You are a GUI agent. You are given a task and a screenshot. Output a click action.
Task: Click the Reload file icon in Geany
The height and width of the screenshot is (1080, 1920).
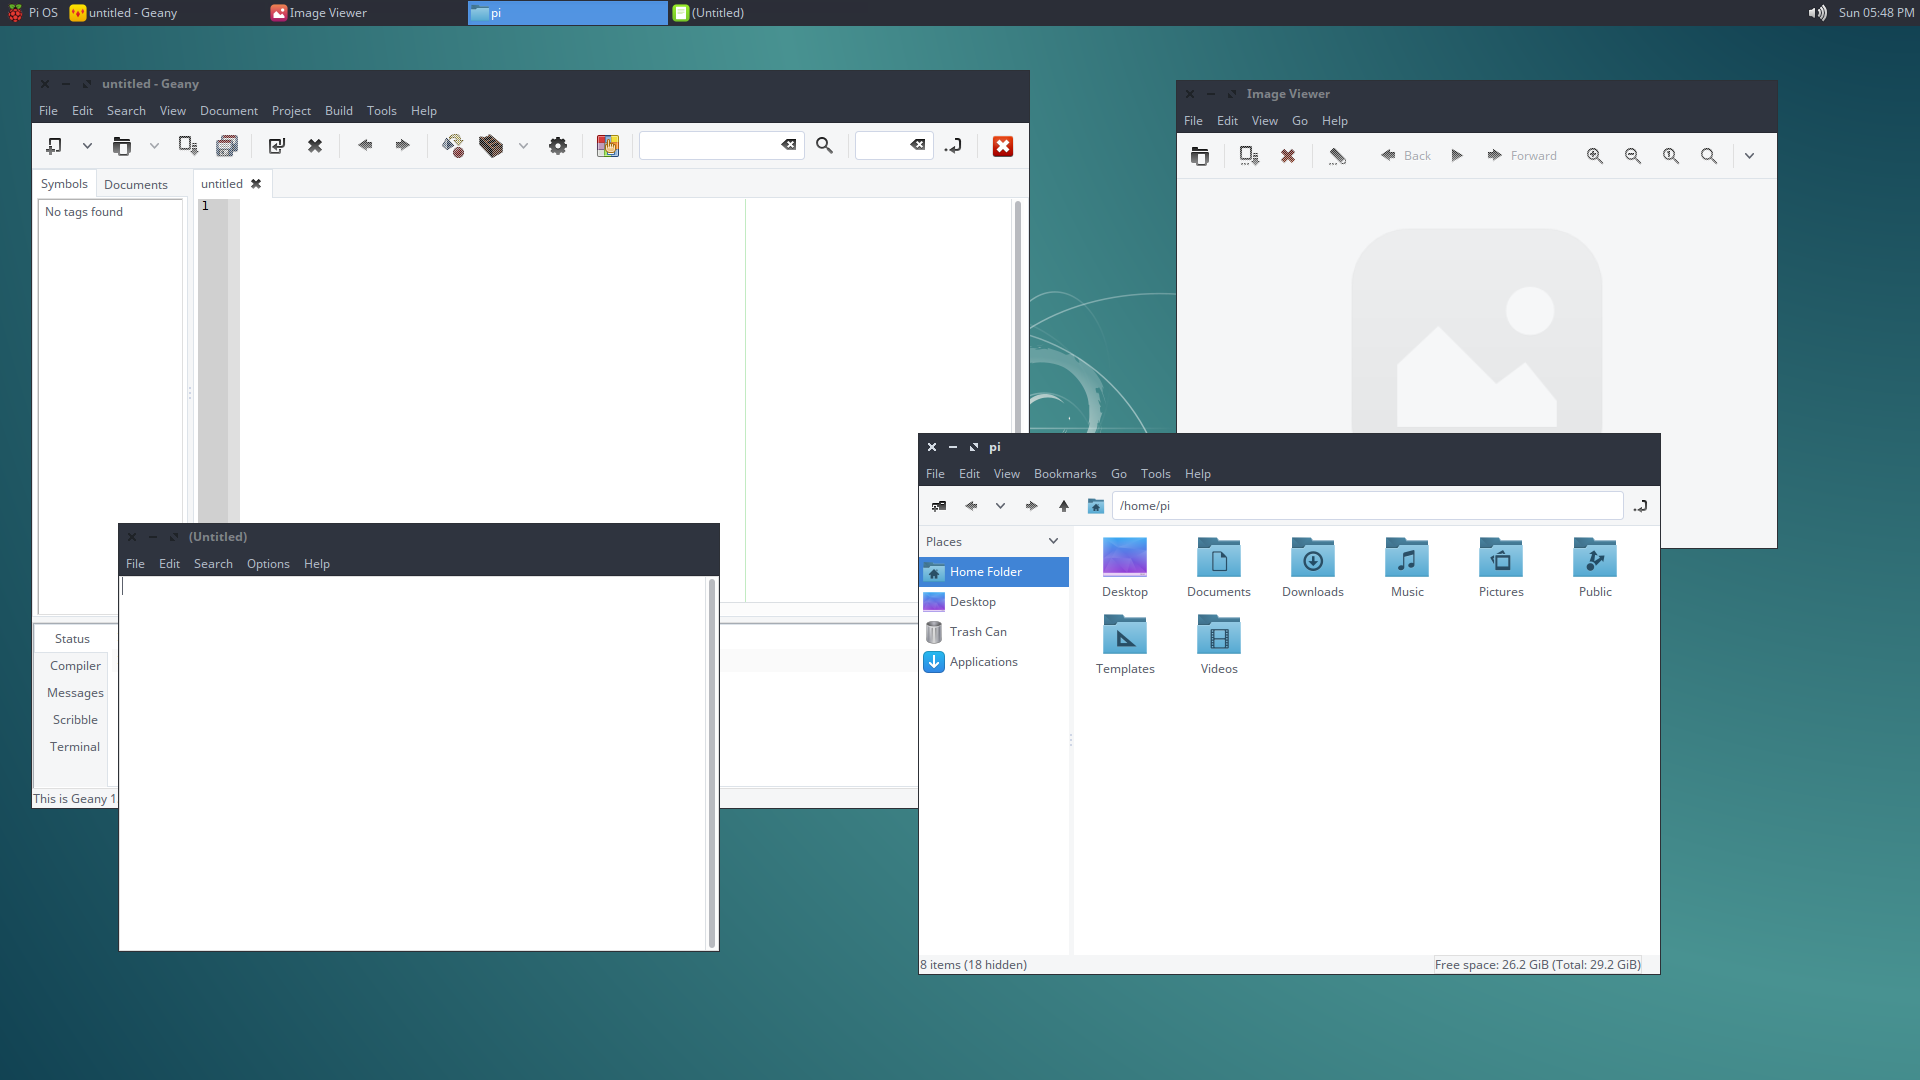pyautogui.click(x=277, y=146)
